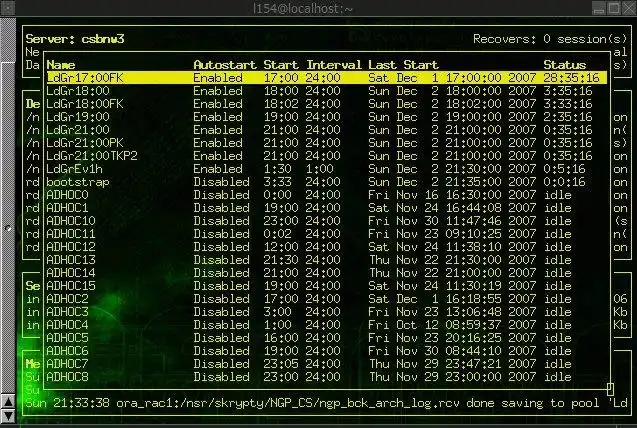The width and height of the screenshot is (637, 428).
Task: Select the ADHOC11 group row
Action: [x=327, y=233]
